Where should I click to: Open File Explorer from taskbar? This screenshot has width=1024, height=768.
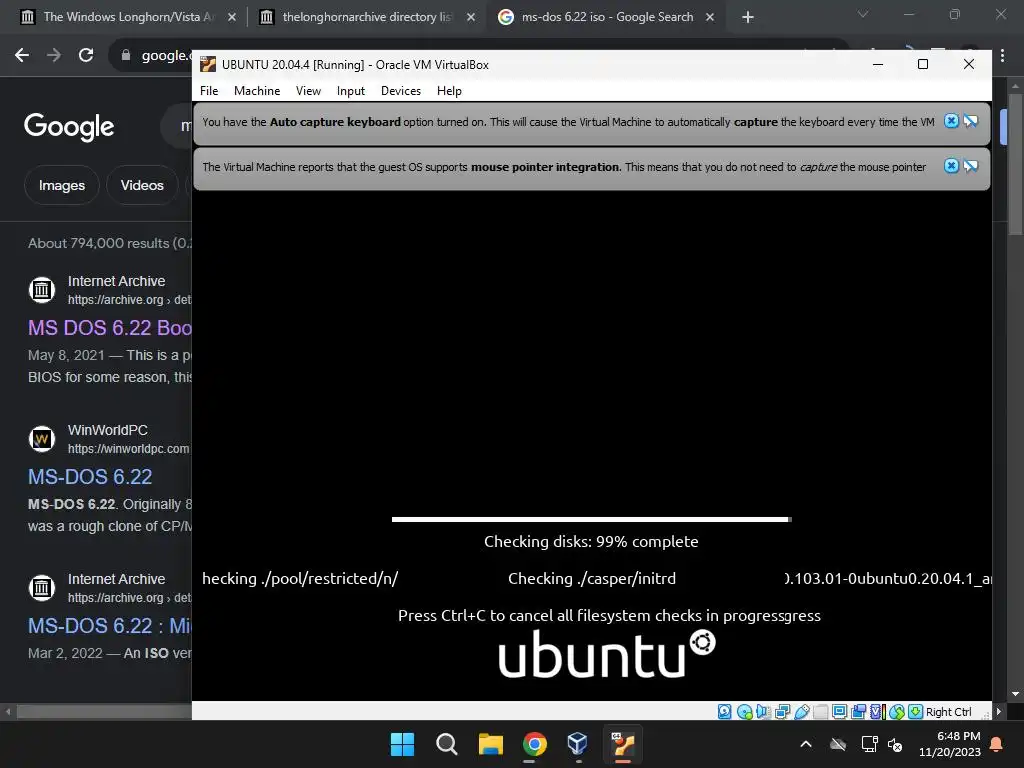tap(490, 744)
